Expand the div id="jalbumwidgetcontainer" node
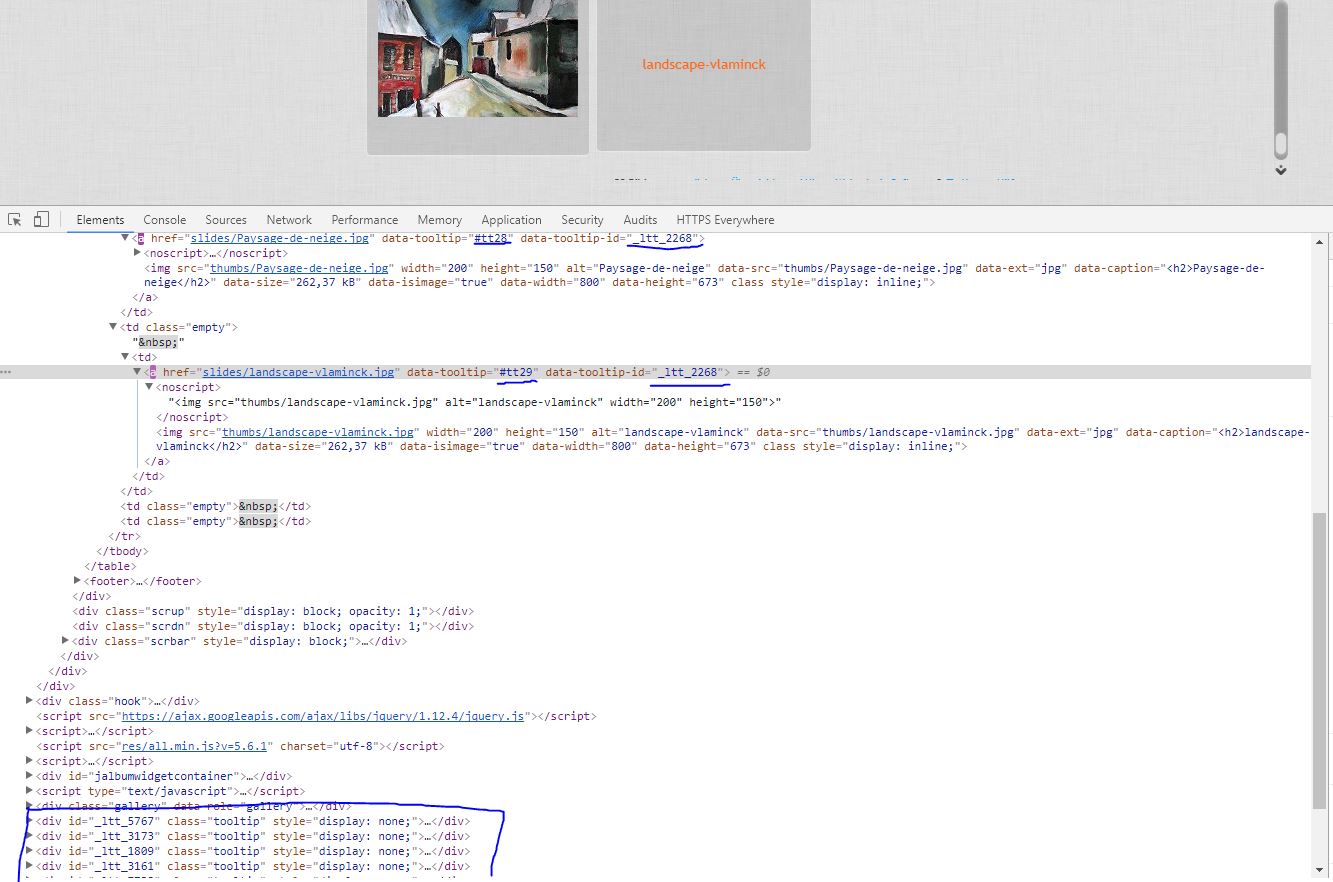Image resolution: width=1333 pixels, height=882 pixels. 30,776
